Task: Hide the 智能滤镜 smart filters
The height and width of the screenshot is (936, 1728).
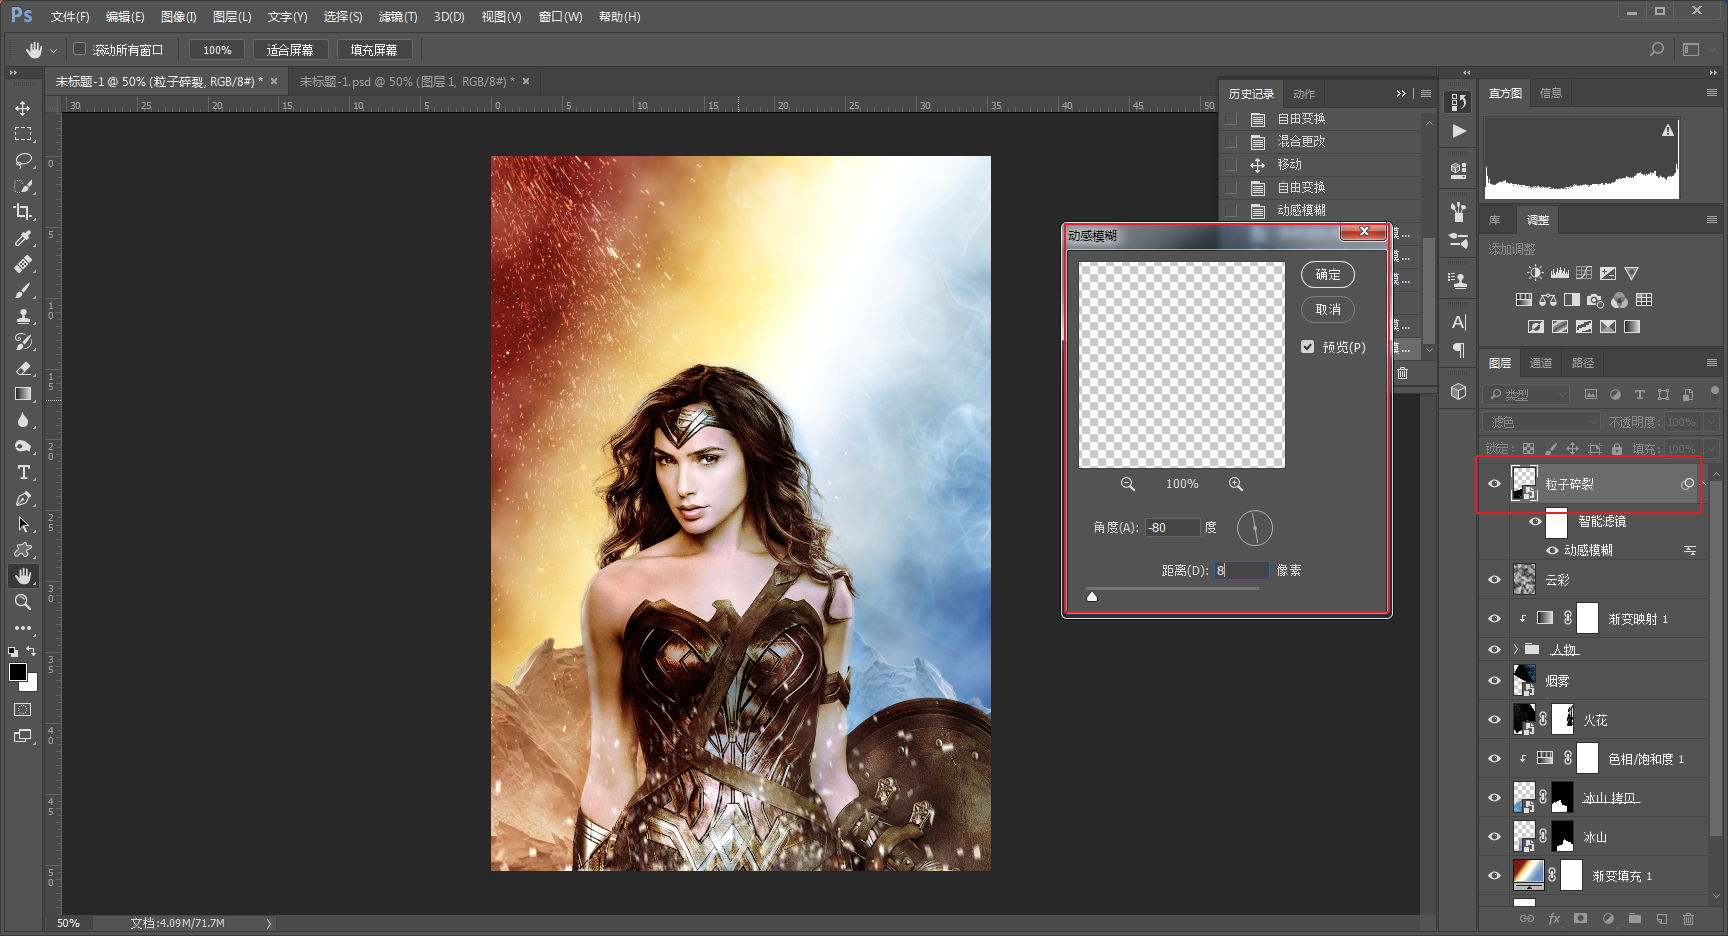Action: click(x=1536, y=522)
